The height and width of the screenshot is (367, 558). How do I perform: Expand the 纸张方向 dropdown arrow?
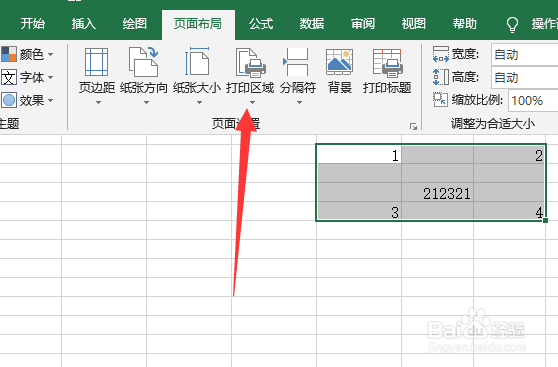pos(146,103)
